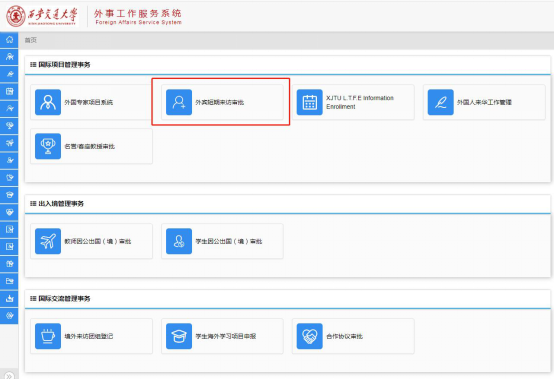The height and width of the screenshot is (380, 554).
Task: Open 教师因公出国（境）审批 airplane tile
Action: (x=92, y=241)
